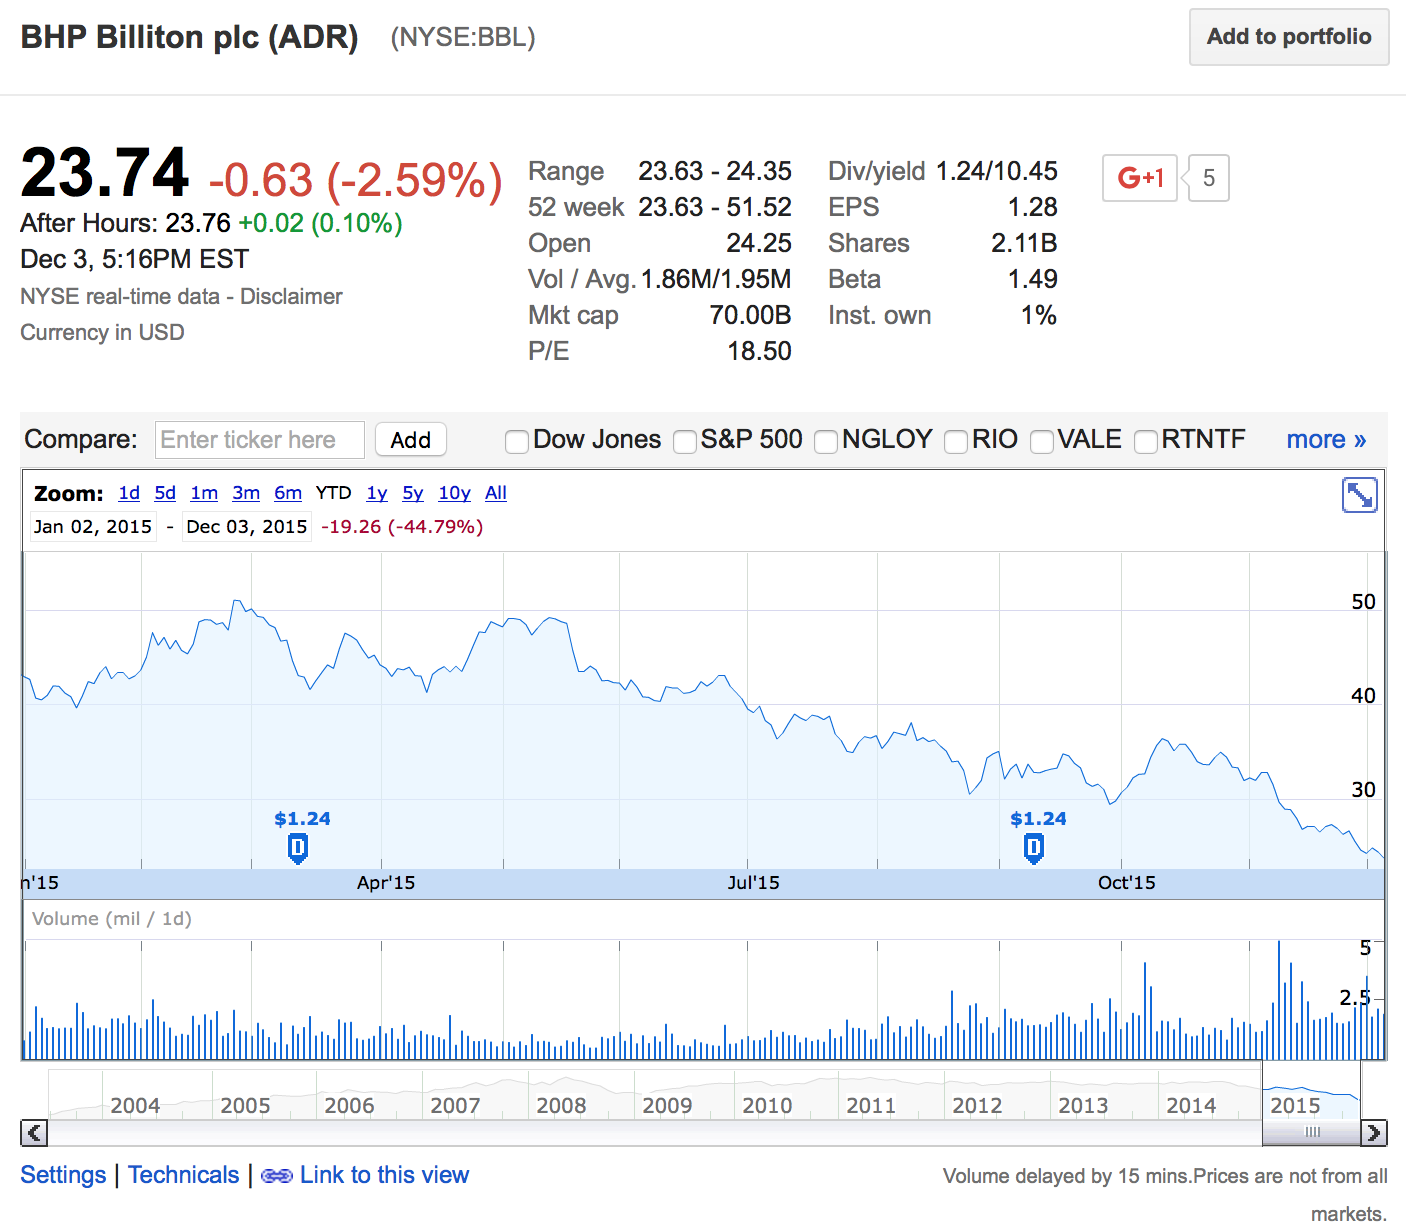
Task: Choose the All zoom range
Action: 496,493
